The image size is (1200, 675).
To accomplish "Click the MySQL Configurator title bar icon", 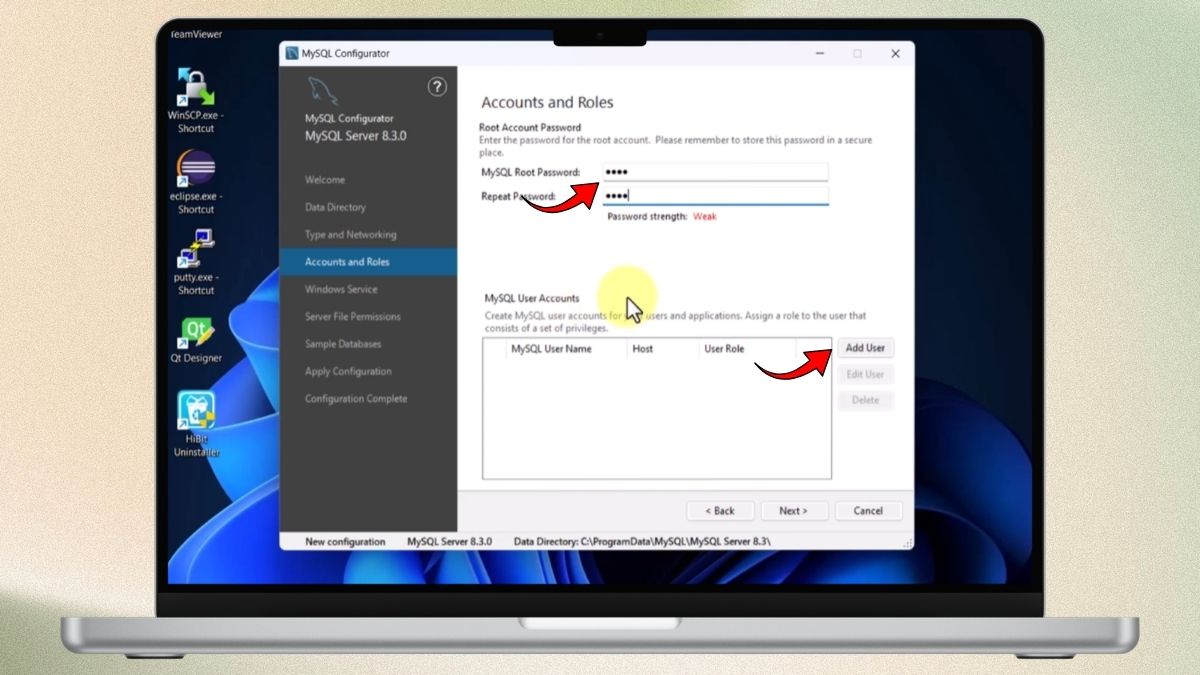I will (292, 54).
